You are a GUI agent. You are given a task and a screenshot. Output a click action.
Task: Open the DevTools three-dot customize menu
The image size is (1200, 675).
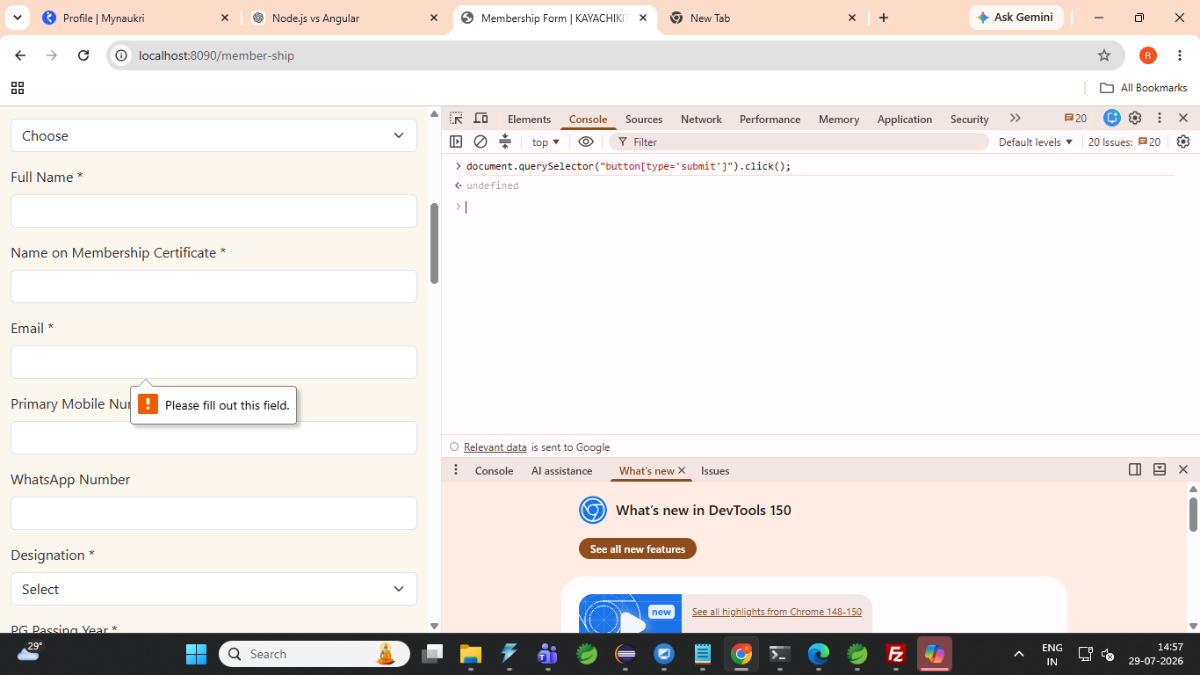[1159, 118]
